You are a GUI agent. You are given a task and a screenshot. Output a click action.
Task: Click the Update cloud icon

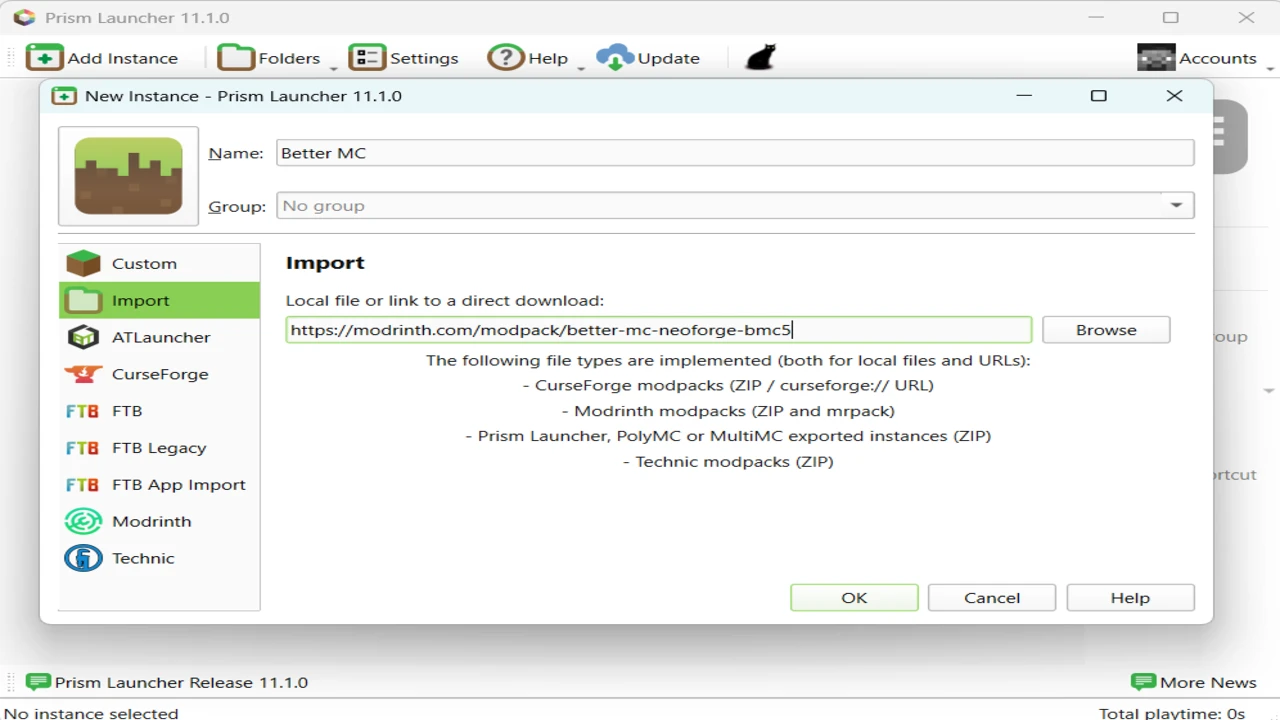pyautogui.click(x=615, y=58)
